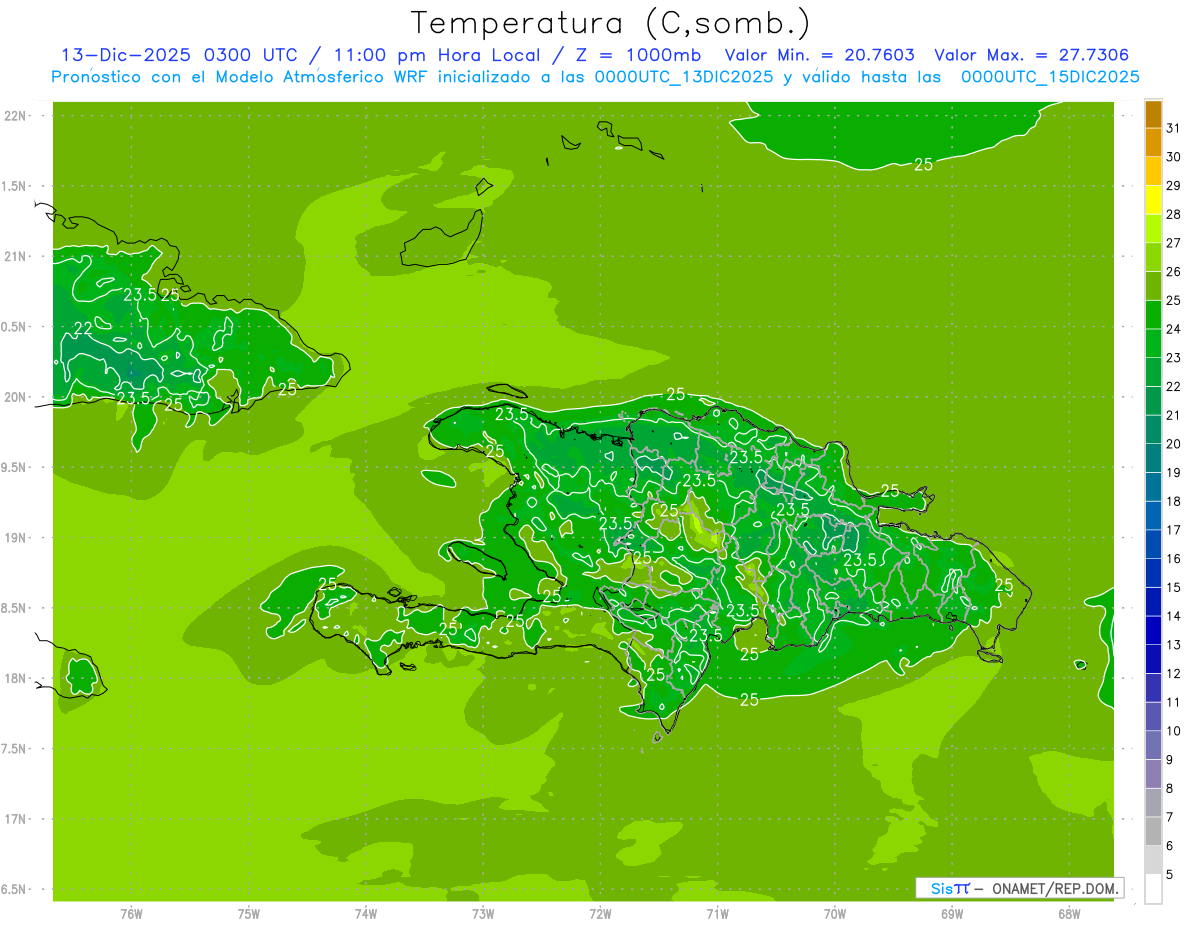
Task: Click the 24 value on the color scale
Action: [x=1173, y=329]
